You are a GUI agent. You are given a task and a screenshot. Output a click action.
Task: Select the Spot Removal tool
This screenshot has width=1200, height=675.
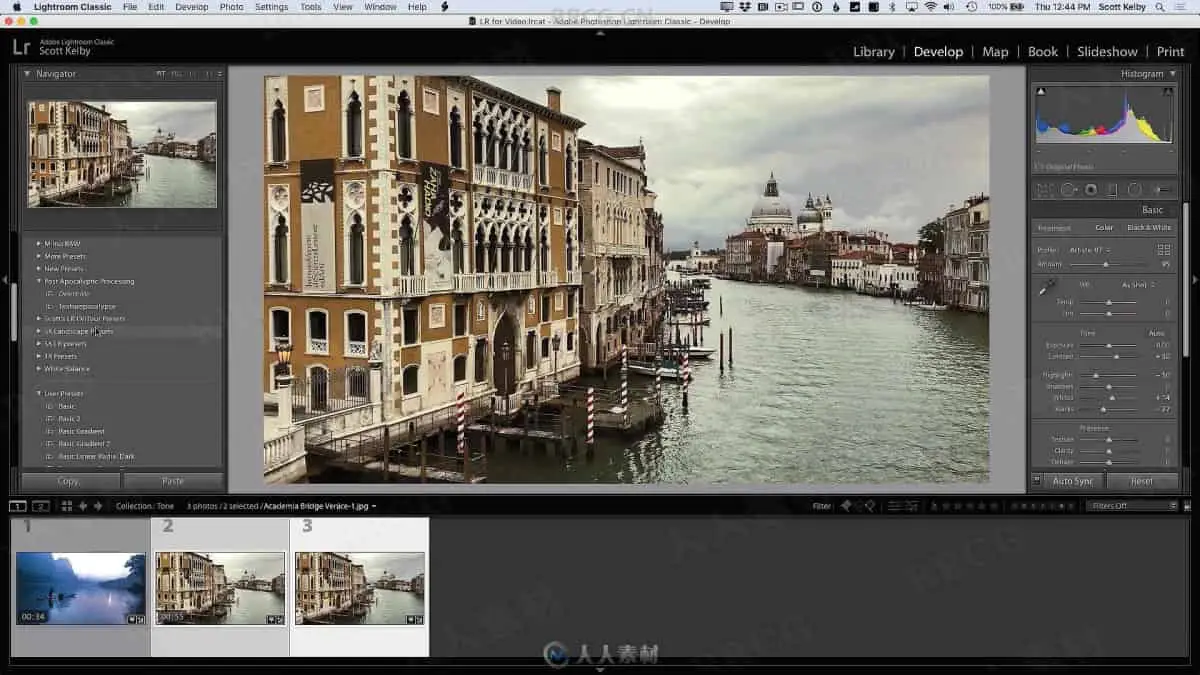point(1068,190)
